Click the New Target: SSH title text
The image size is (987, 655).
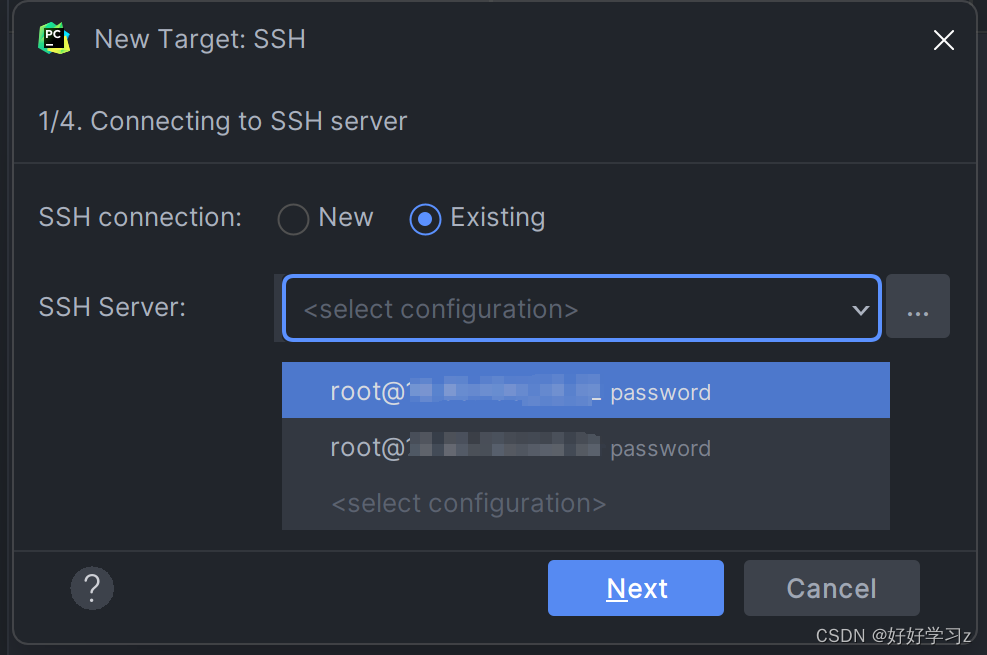click(x=200, y=40)
